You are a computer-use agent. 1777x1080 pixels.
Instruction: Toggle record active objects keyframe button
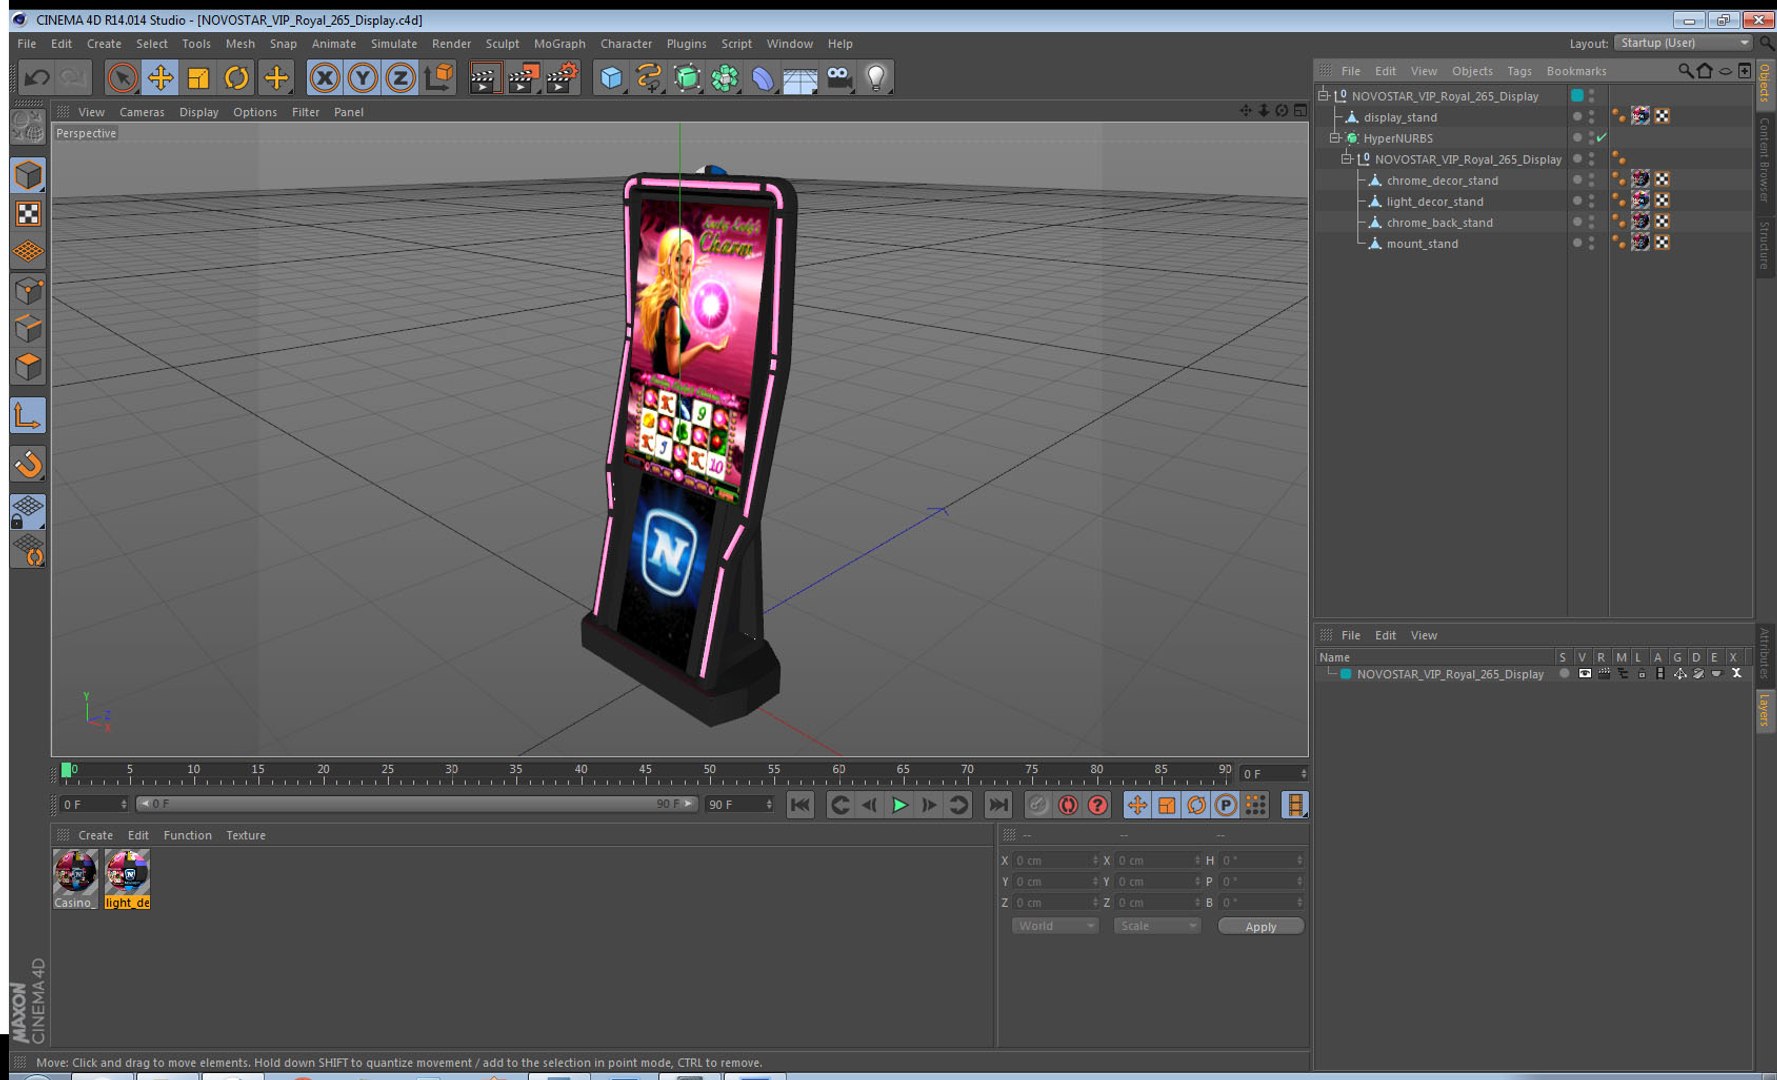pos(1038,805)
